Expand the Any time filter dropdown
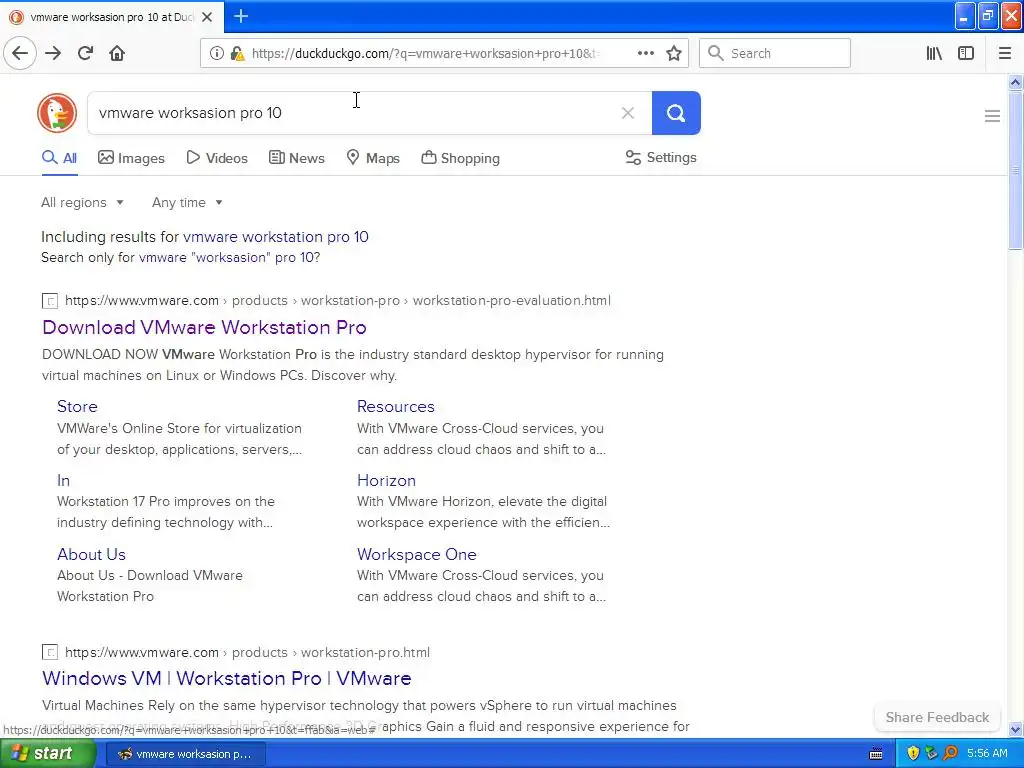 [187, 202]
